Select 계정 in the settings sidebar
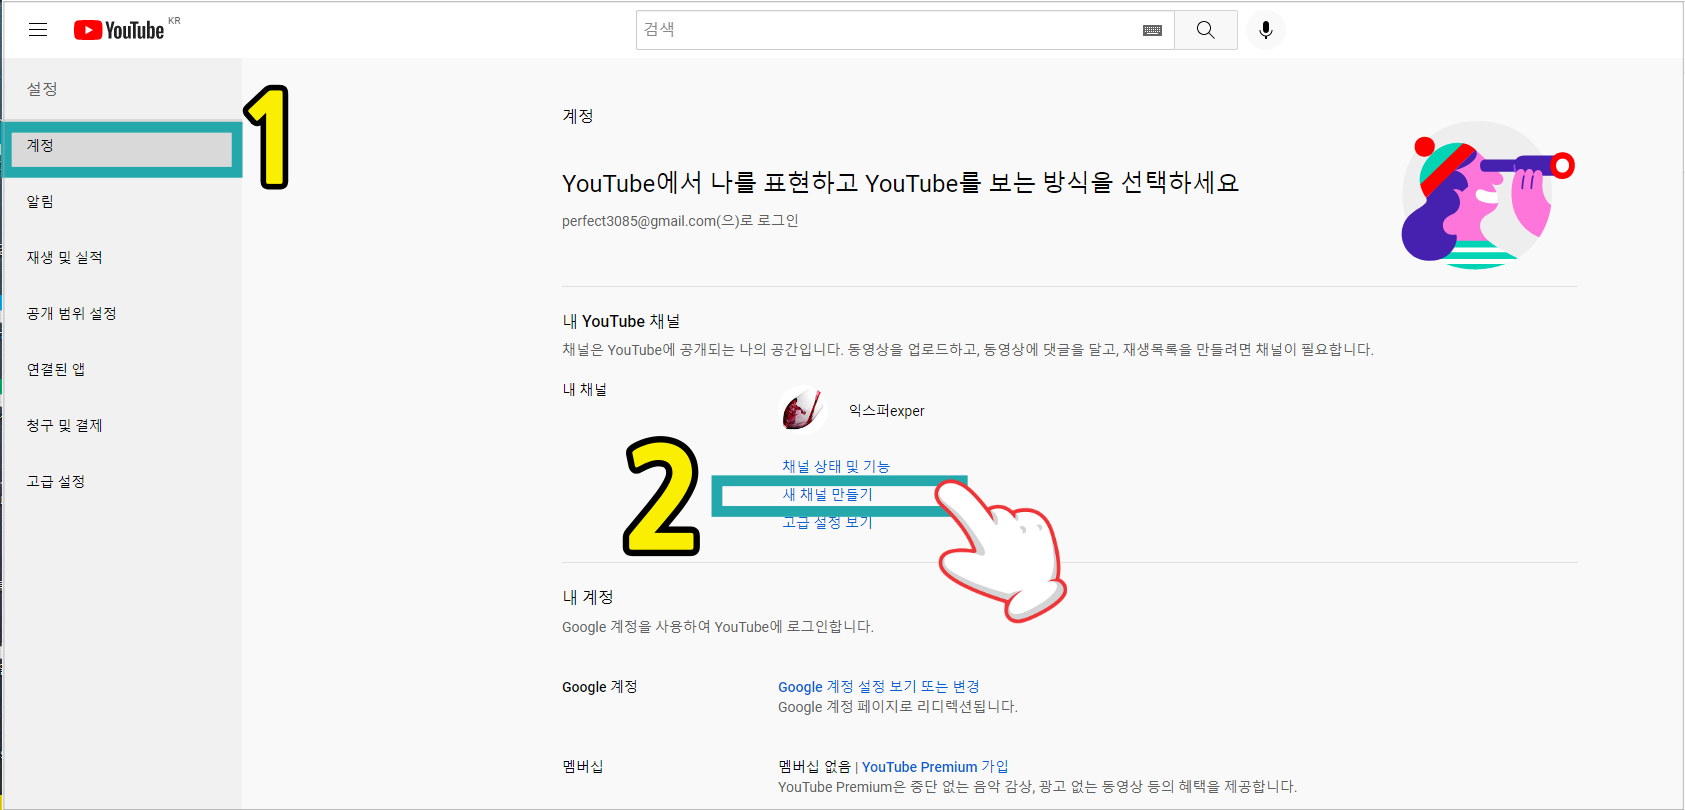 coord(122,146)
